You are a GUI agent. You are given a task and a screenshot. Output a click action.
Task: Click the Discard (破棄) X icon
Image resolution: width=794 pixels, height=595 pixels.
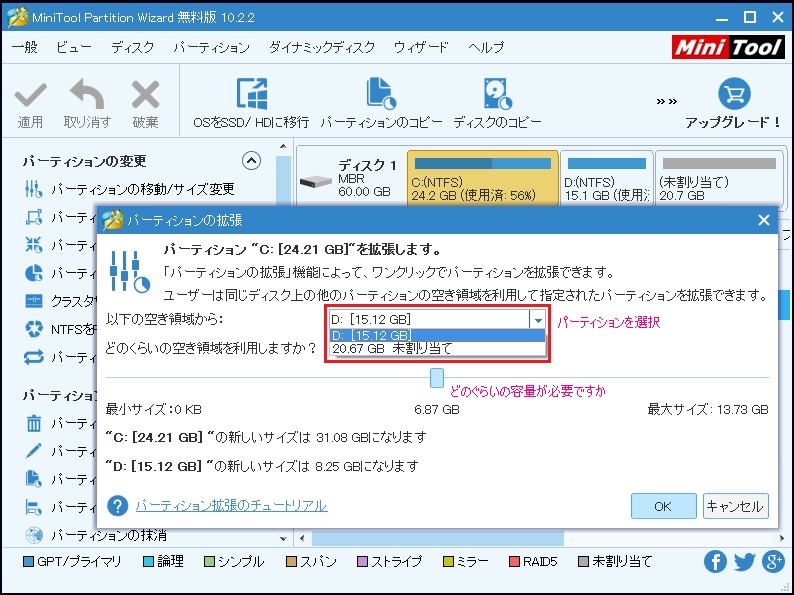point(145,97)
